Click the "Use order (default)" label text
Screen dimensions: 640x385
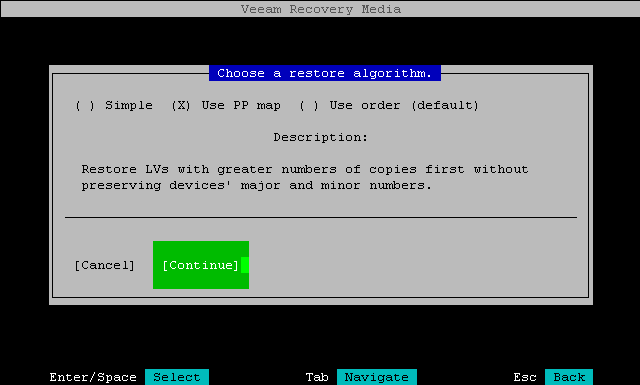[404, 105]
